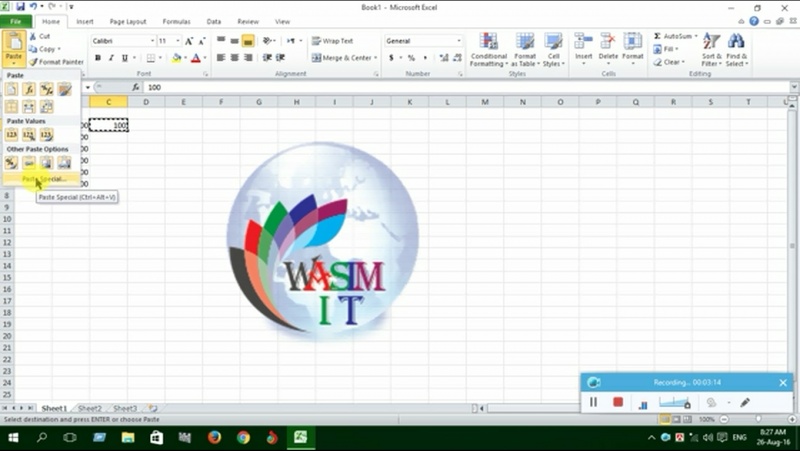Increase font size with Grow Font

(x=189, y=41)
